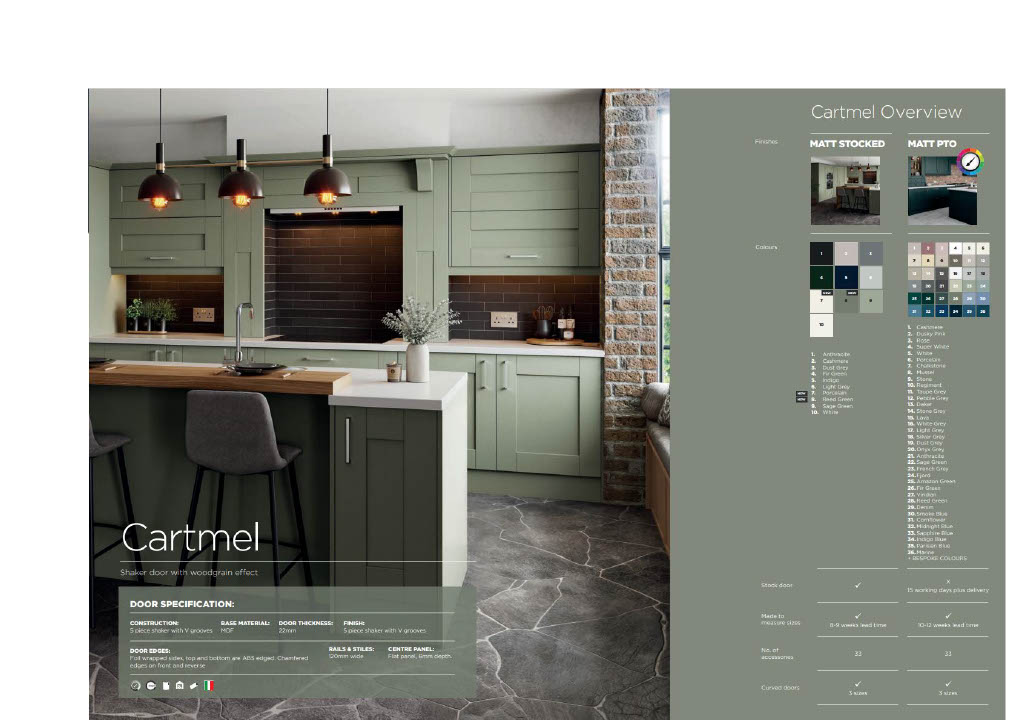Click the document icon in specification footer

click(x=165, y=686)
